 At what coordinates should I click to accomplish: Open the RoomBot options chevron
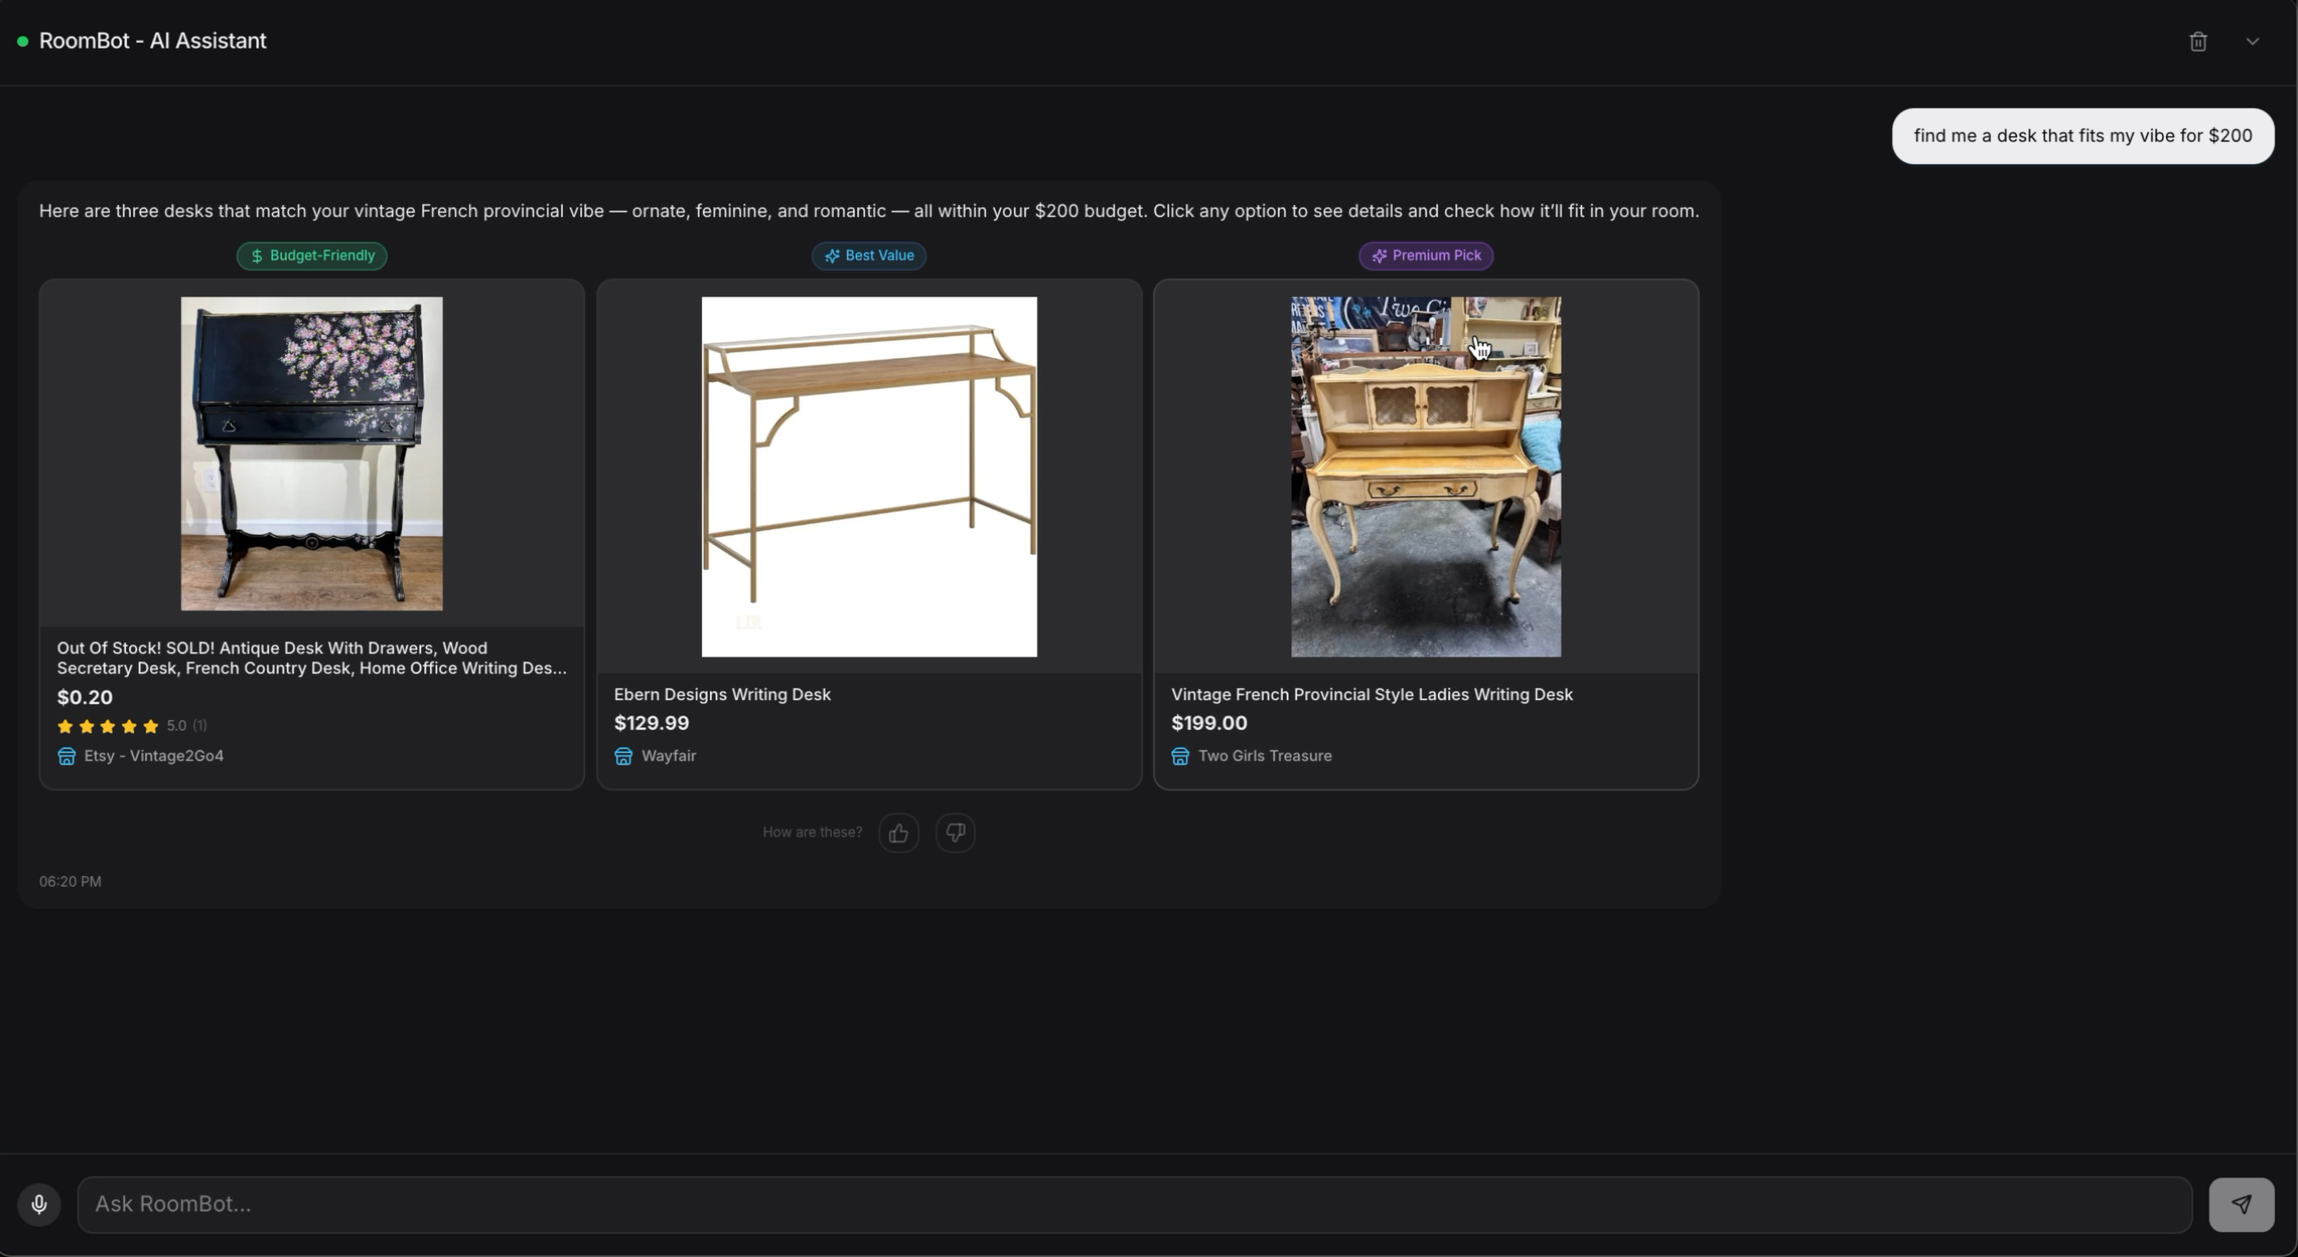pyautogui.click(x=2251, y=40)
